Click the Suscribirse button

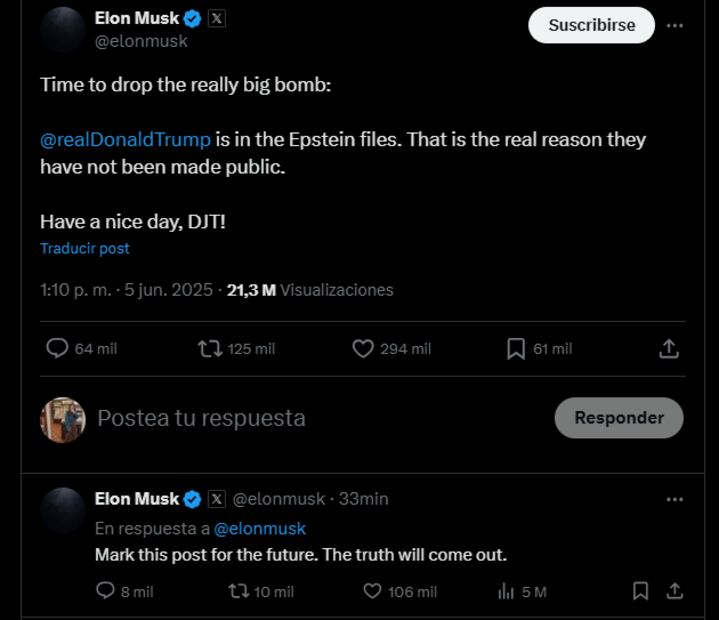coord(592,25)
